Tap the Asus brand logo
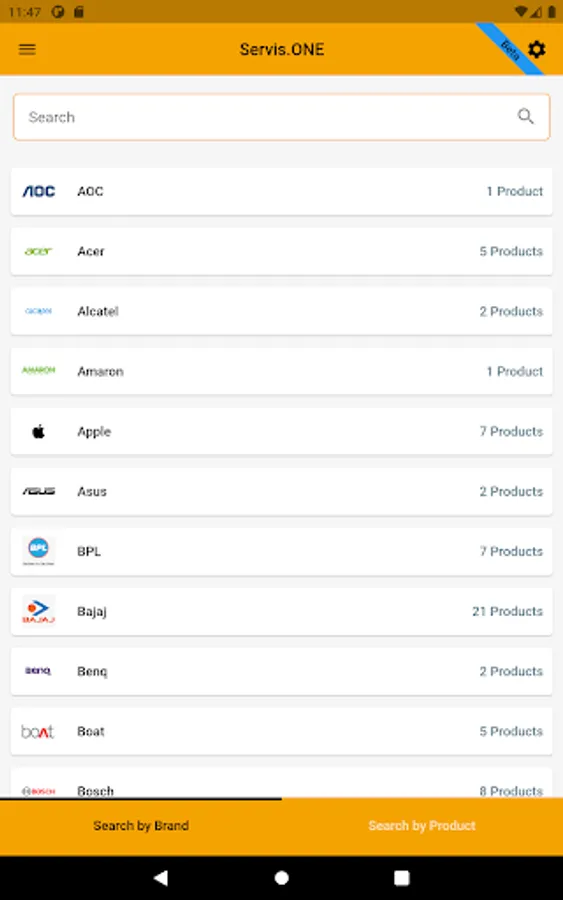The width and height of the screenshot is (563, 900). (x=38, y=491)
